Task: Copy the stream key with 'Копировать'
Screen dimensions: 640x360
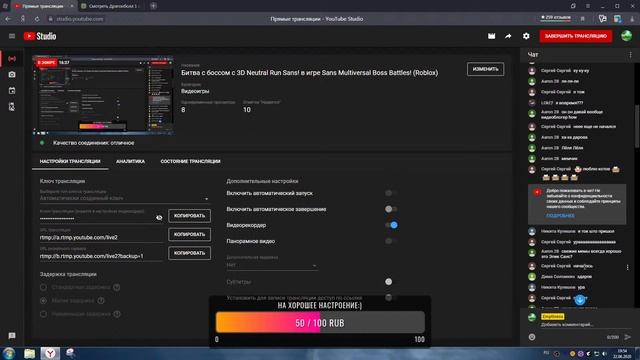Action: coord(189,216)
